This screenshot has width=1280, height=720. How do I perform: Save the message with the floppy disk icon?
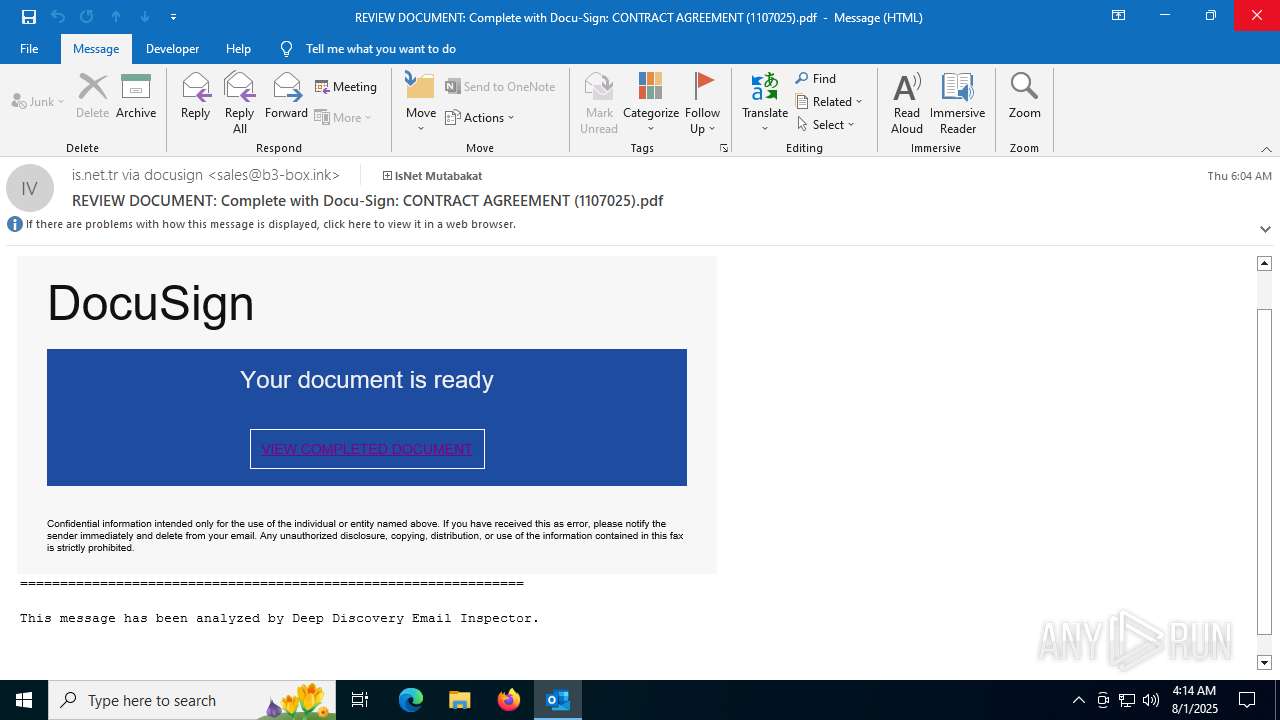(x=29, y=17)
